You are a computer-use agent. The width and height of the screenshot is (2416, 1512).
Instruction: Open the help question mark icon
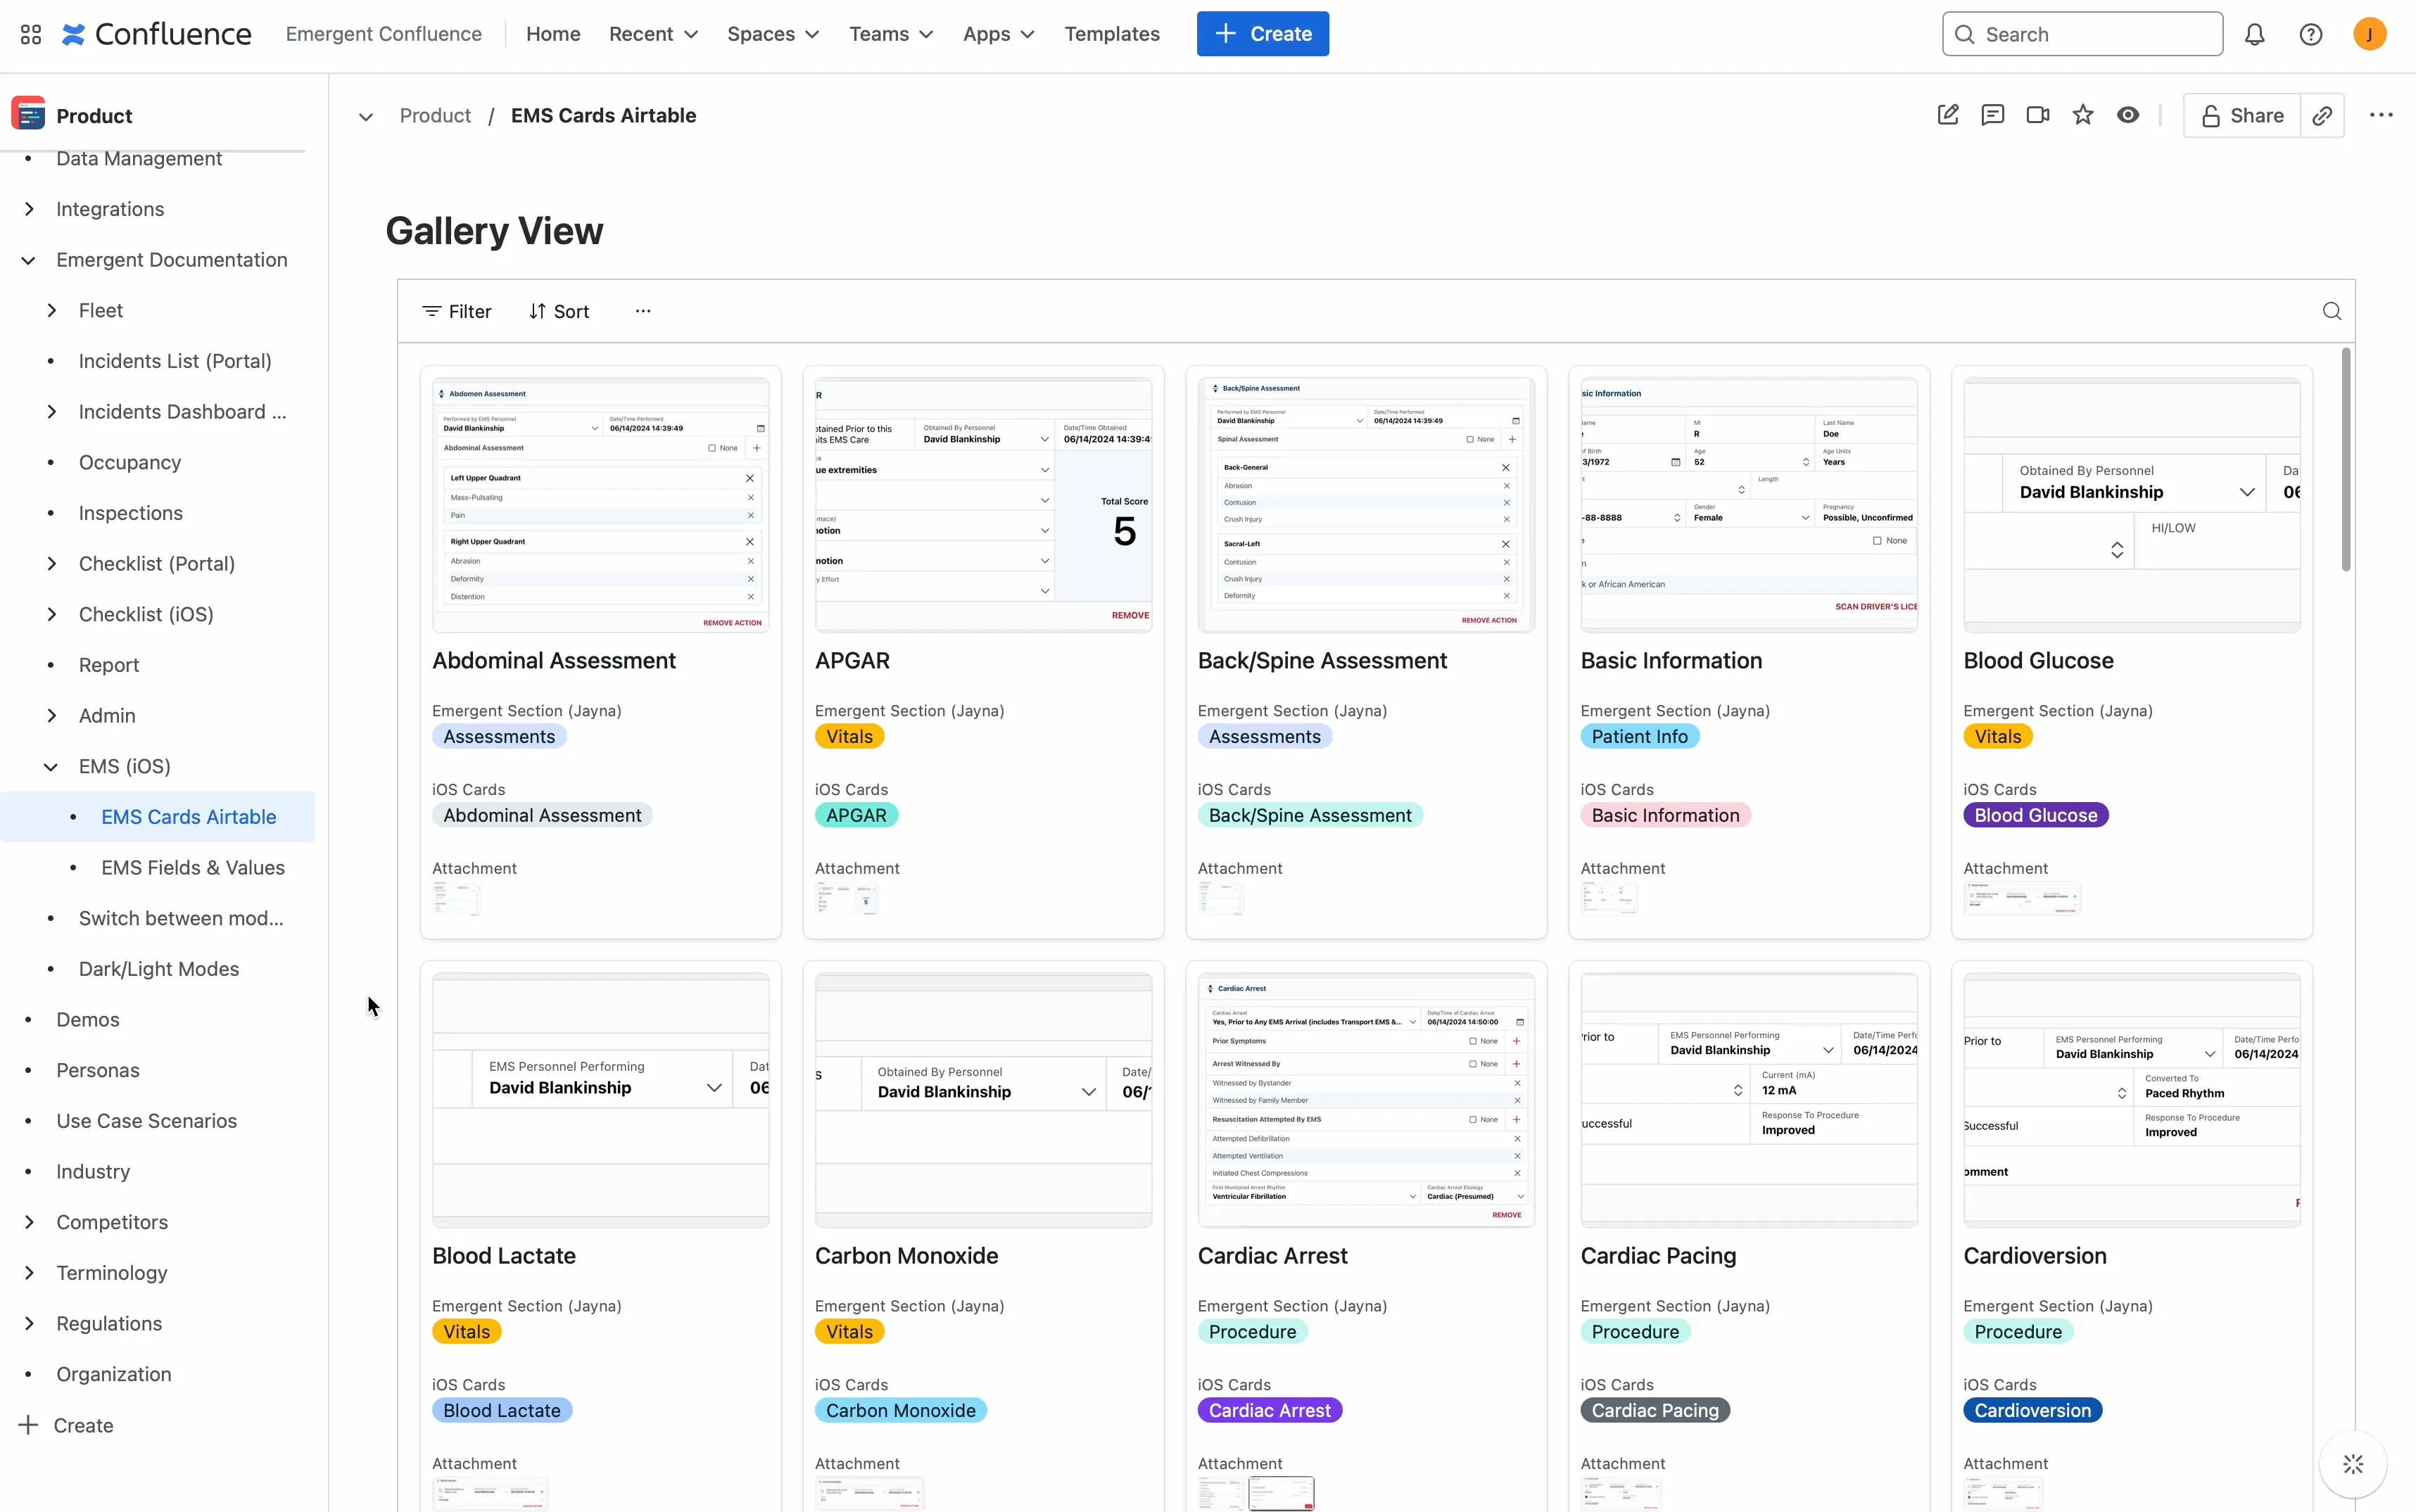tap(2310, 35)
